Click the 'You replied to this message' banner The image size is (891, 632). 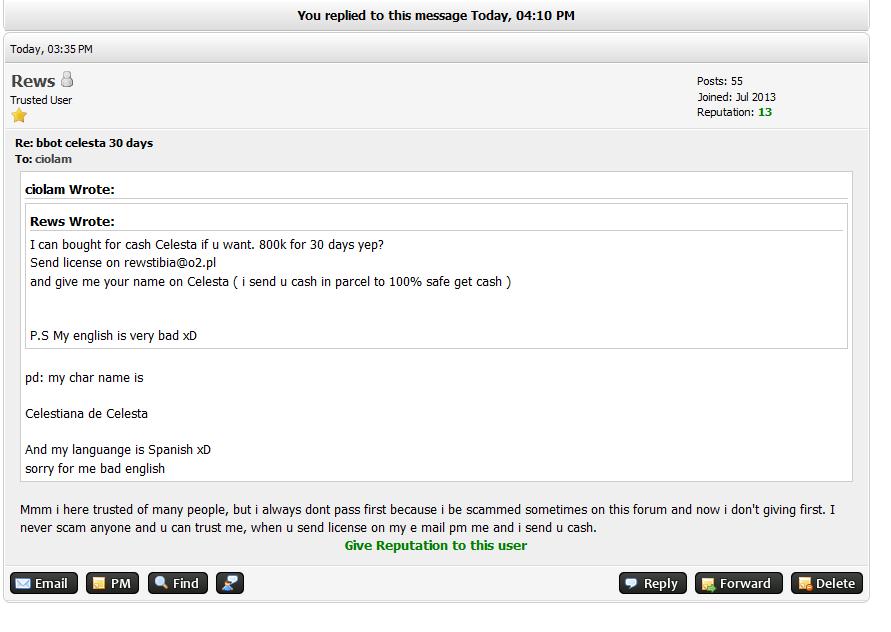435,15
